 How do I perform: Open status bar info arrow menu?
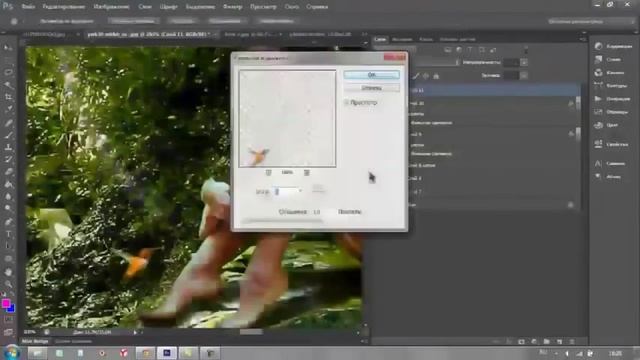click(x=135, y=332)
